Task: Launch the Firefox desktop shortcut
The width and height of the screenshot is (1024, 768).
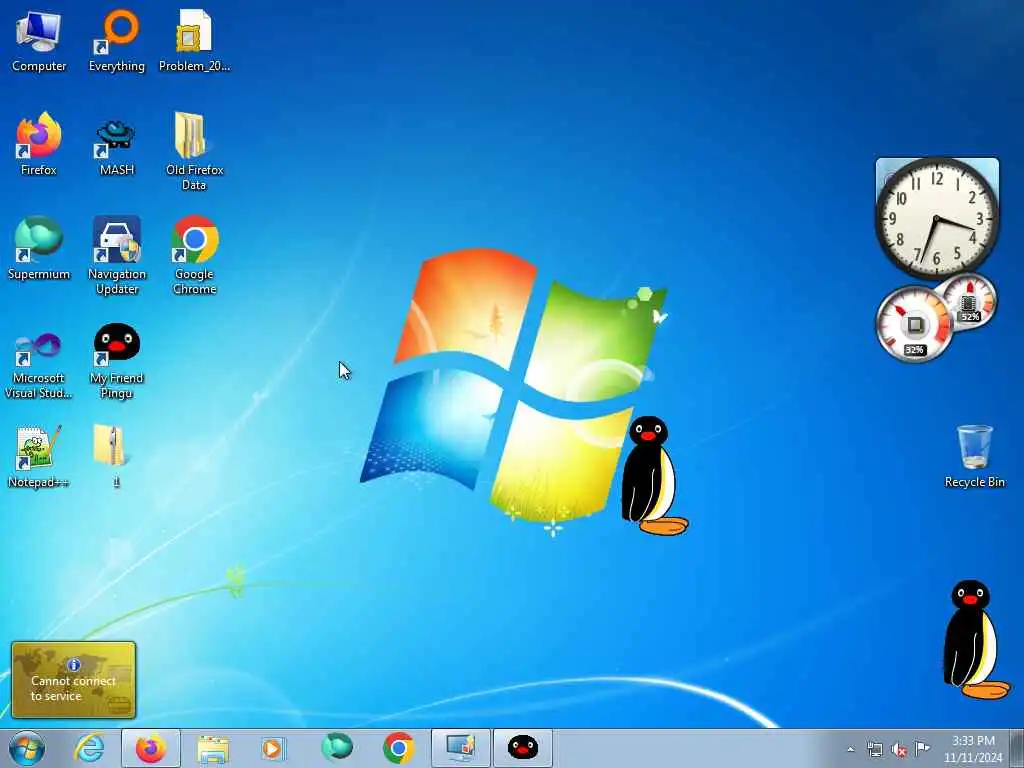Action: click(x=39, y=144)
